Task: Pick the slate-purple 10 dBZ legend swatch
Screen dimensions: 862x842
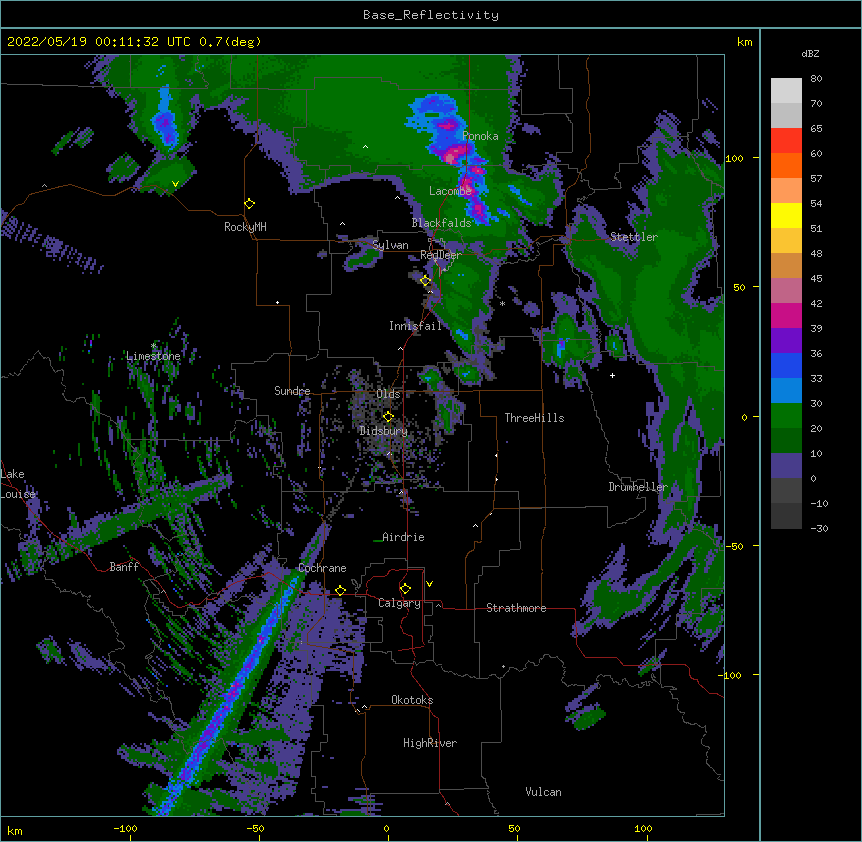Action: (x=786, y=466)
